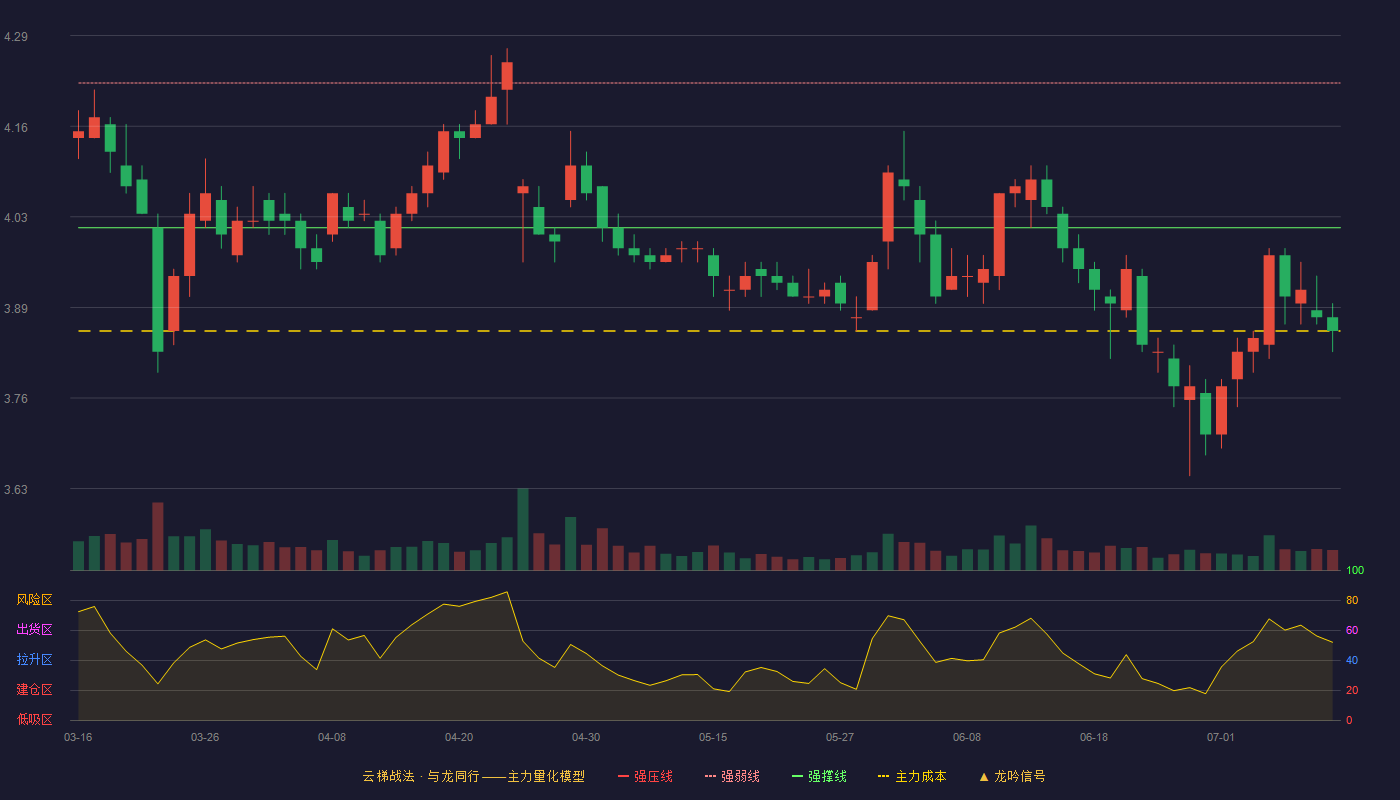The width and height of the screenshot is (1400, 800).
Task: Click the 风险区 zone label
Action: click(x=34, y=600)
